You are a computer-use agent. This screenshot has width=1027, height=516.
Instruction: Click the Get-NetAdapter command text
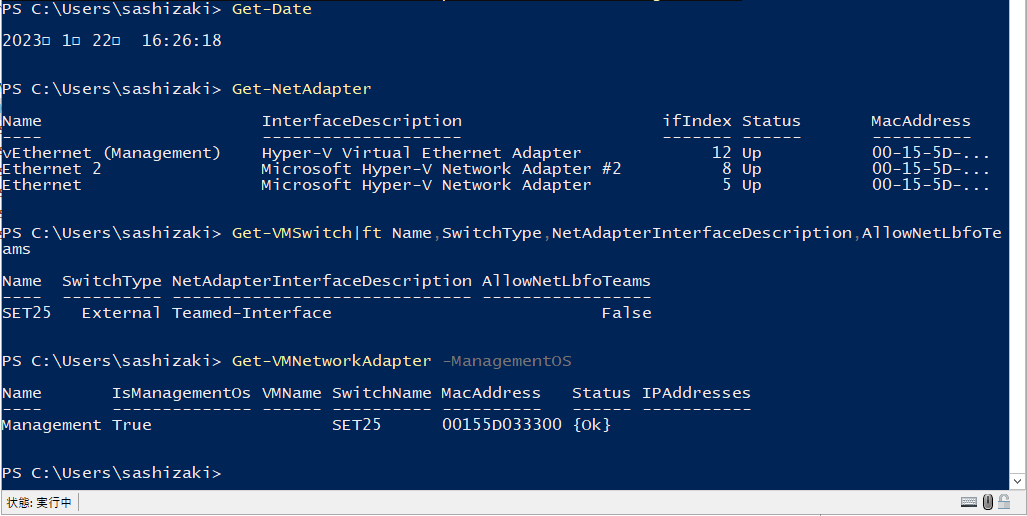click(x=301, y=88)
